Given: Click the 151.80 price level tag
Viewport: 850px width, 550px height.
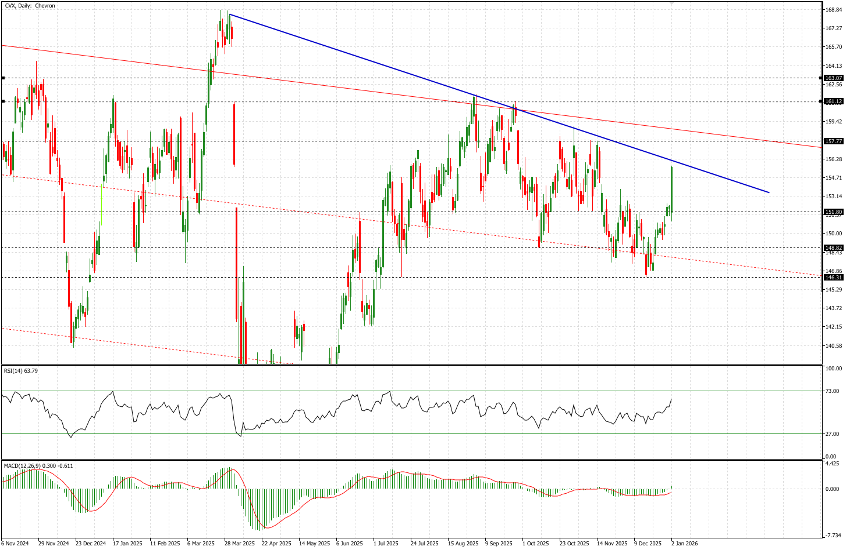Looking at the screenshot, I should coord(834,212).
